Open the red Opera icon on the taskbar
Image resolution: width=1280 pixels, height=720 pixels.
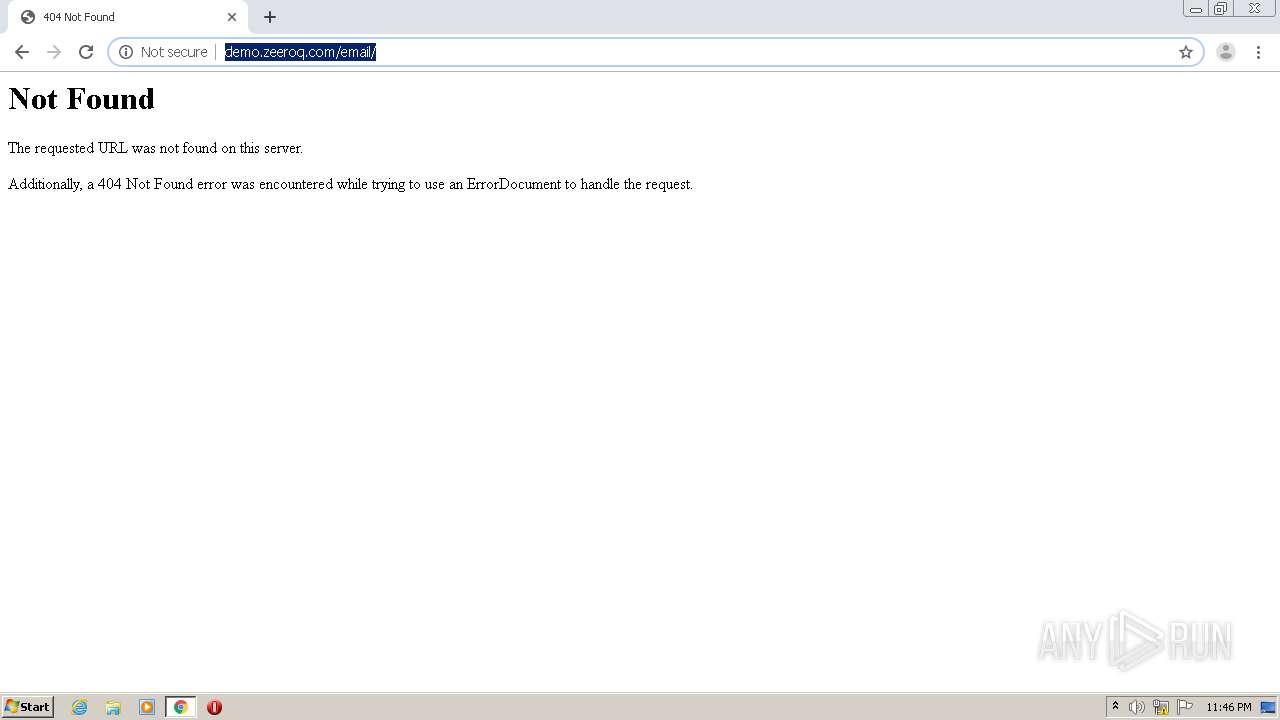pos(214,707)
